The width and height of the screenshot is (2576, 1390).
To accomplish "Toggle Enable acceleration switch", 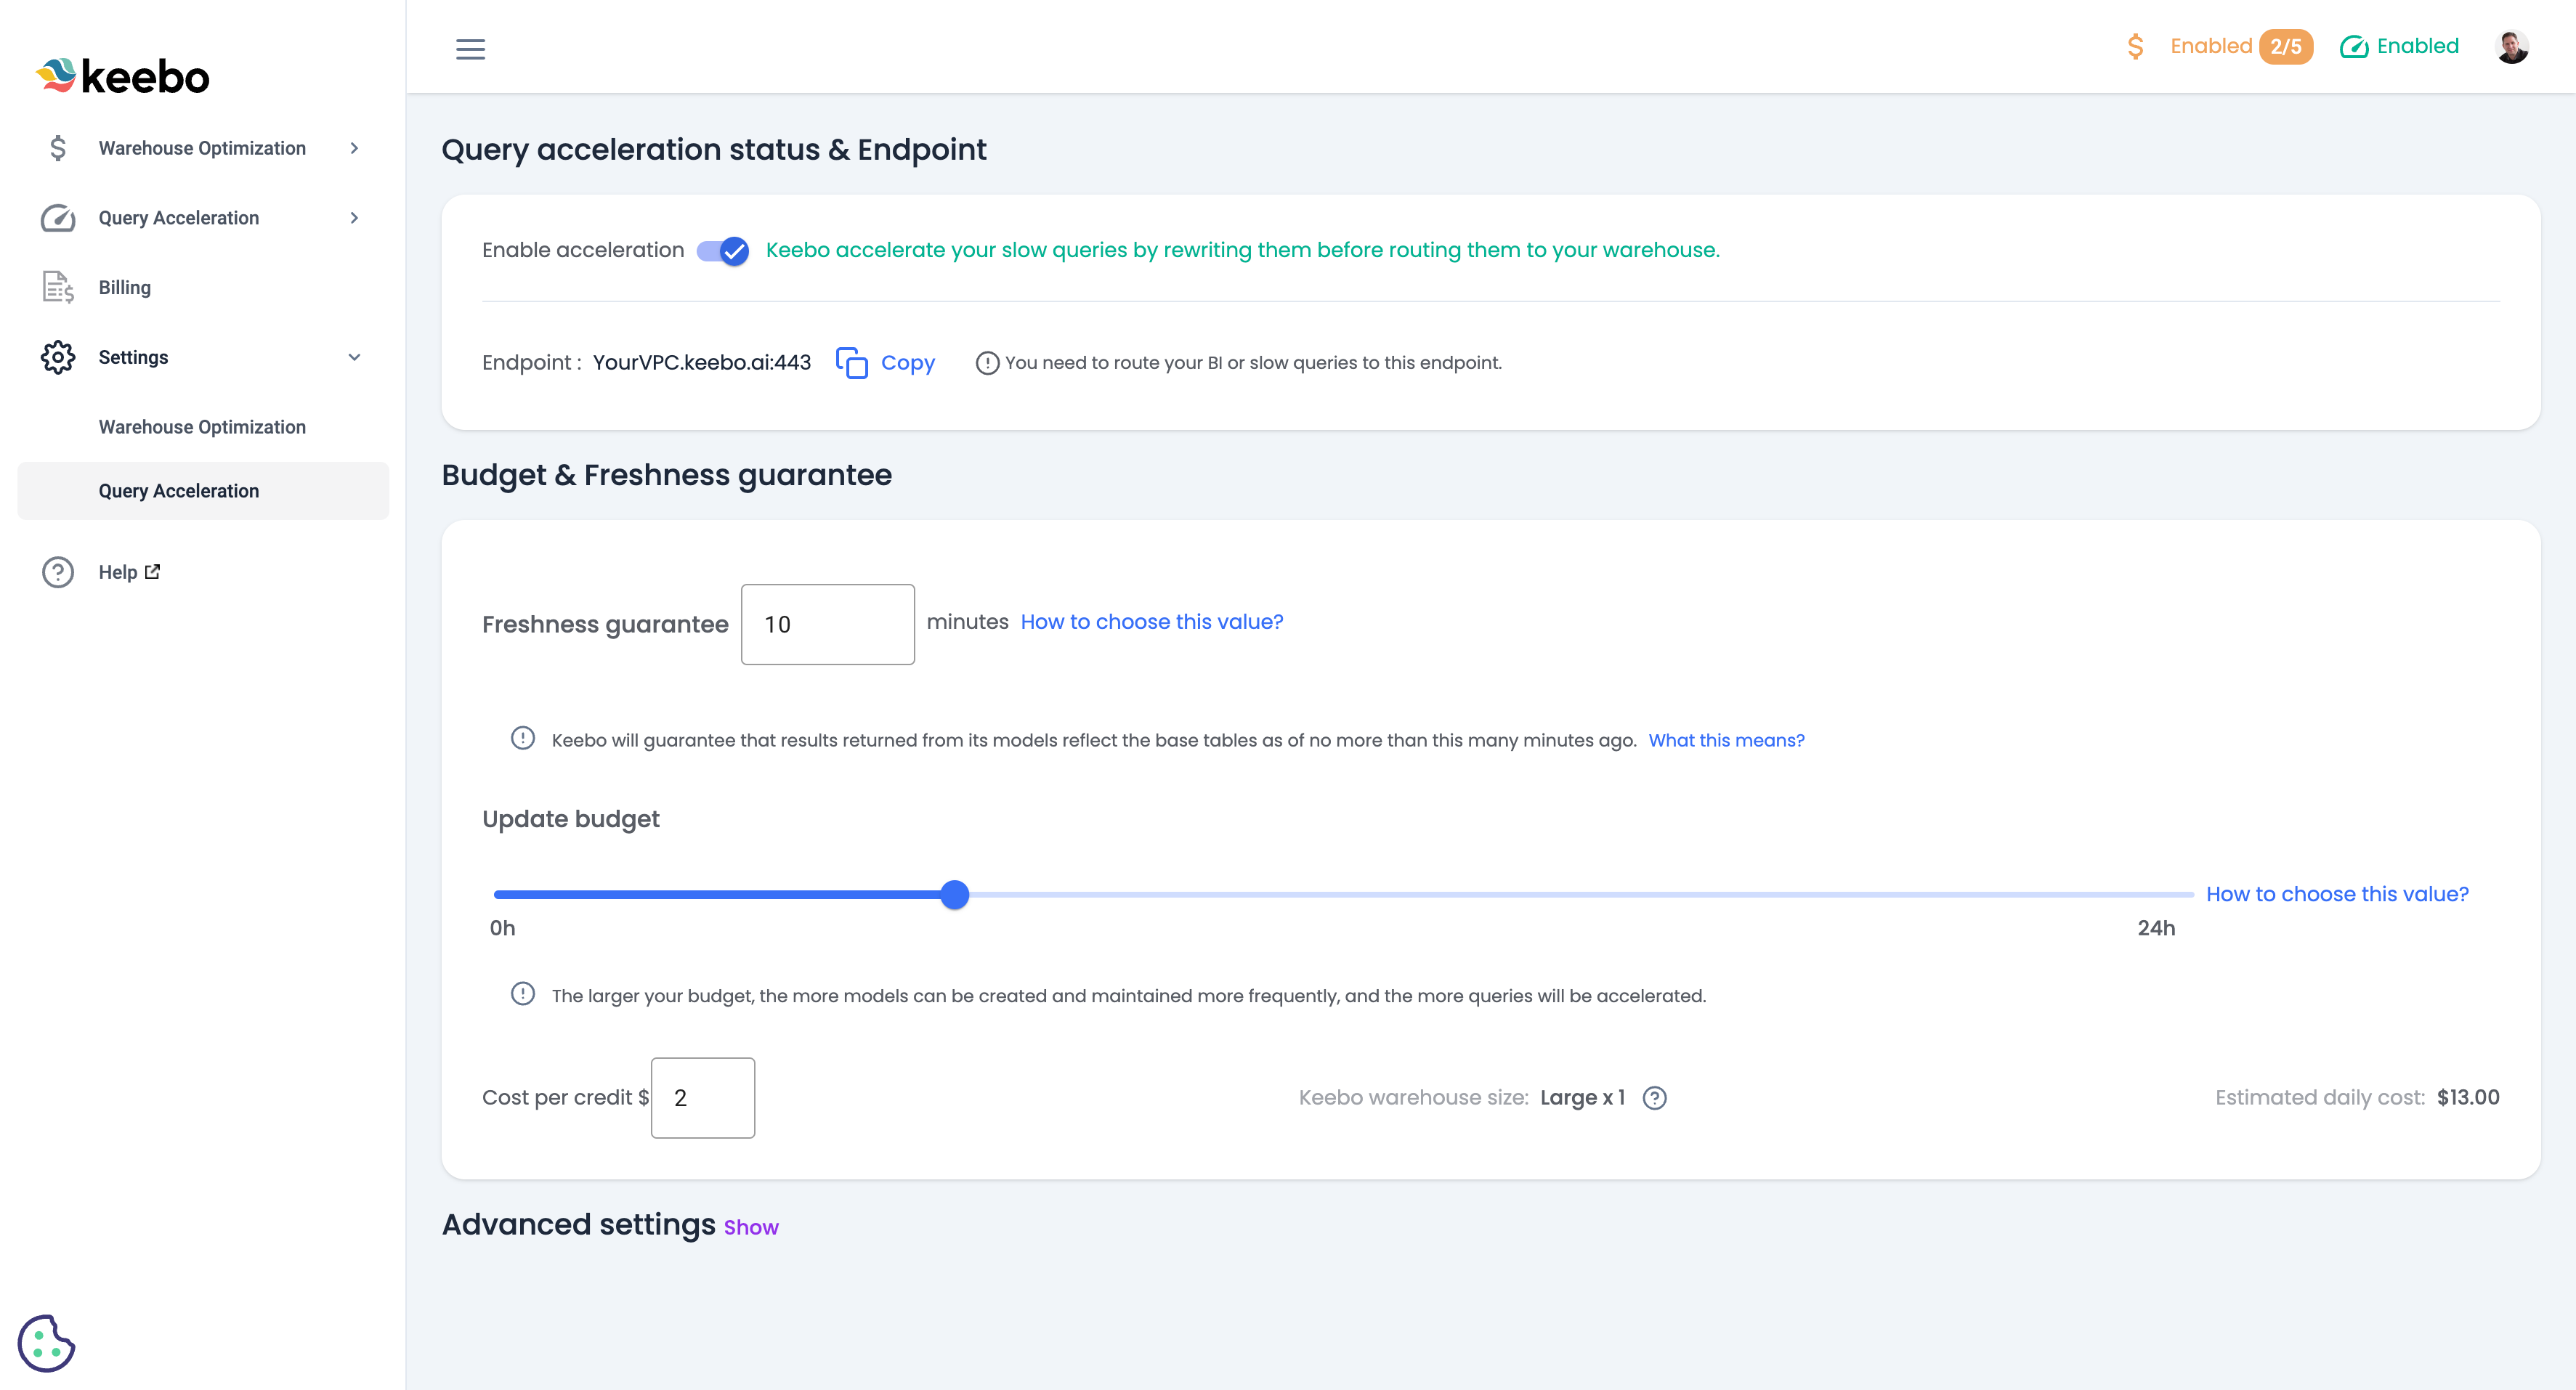I will point(722,250).
